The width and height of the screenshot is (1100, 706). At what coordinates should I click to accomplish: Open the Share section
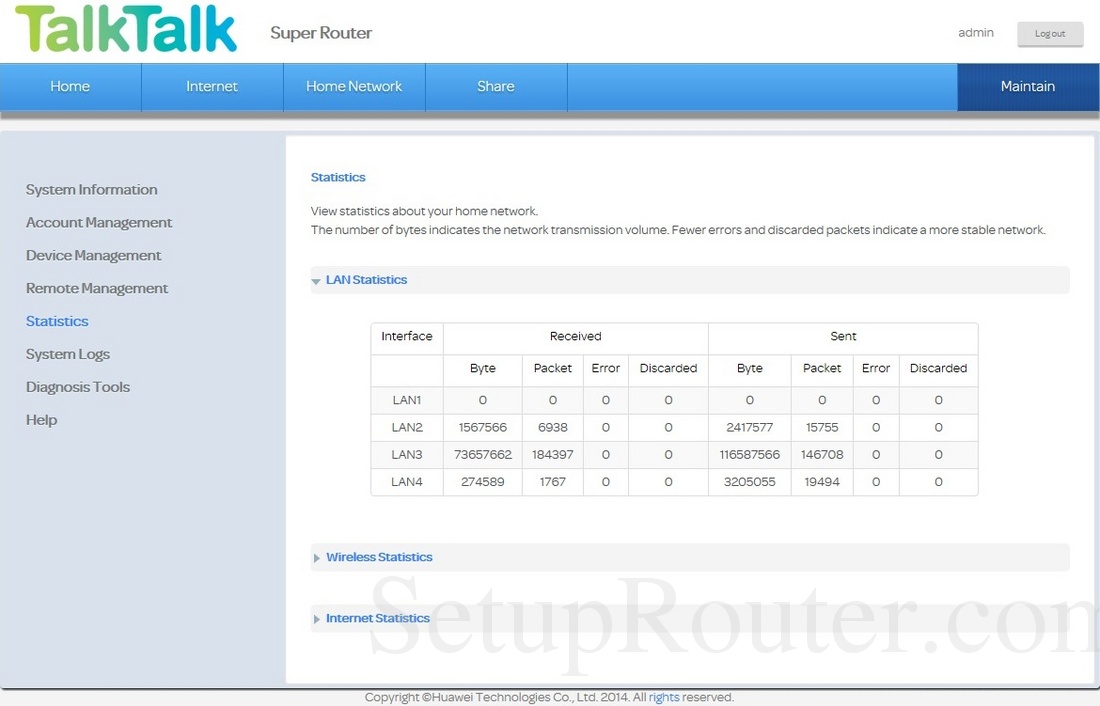click(x=496, y=87)
